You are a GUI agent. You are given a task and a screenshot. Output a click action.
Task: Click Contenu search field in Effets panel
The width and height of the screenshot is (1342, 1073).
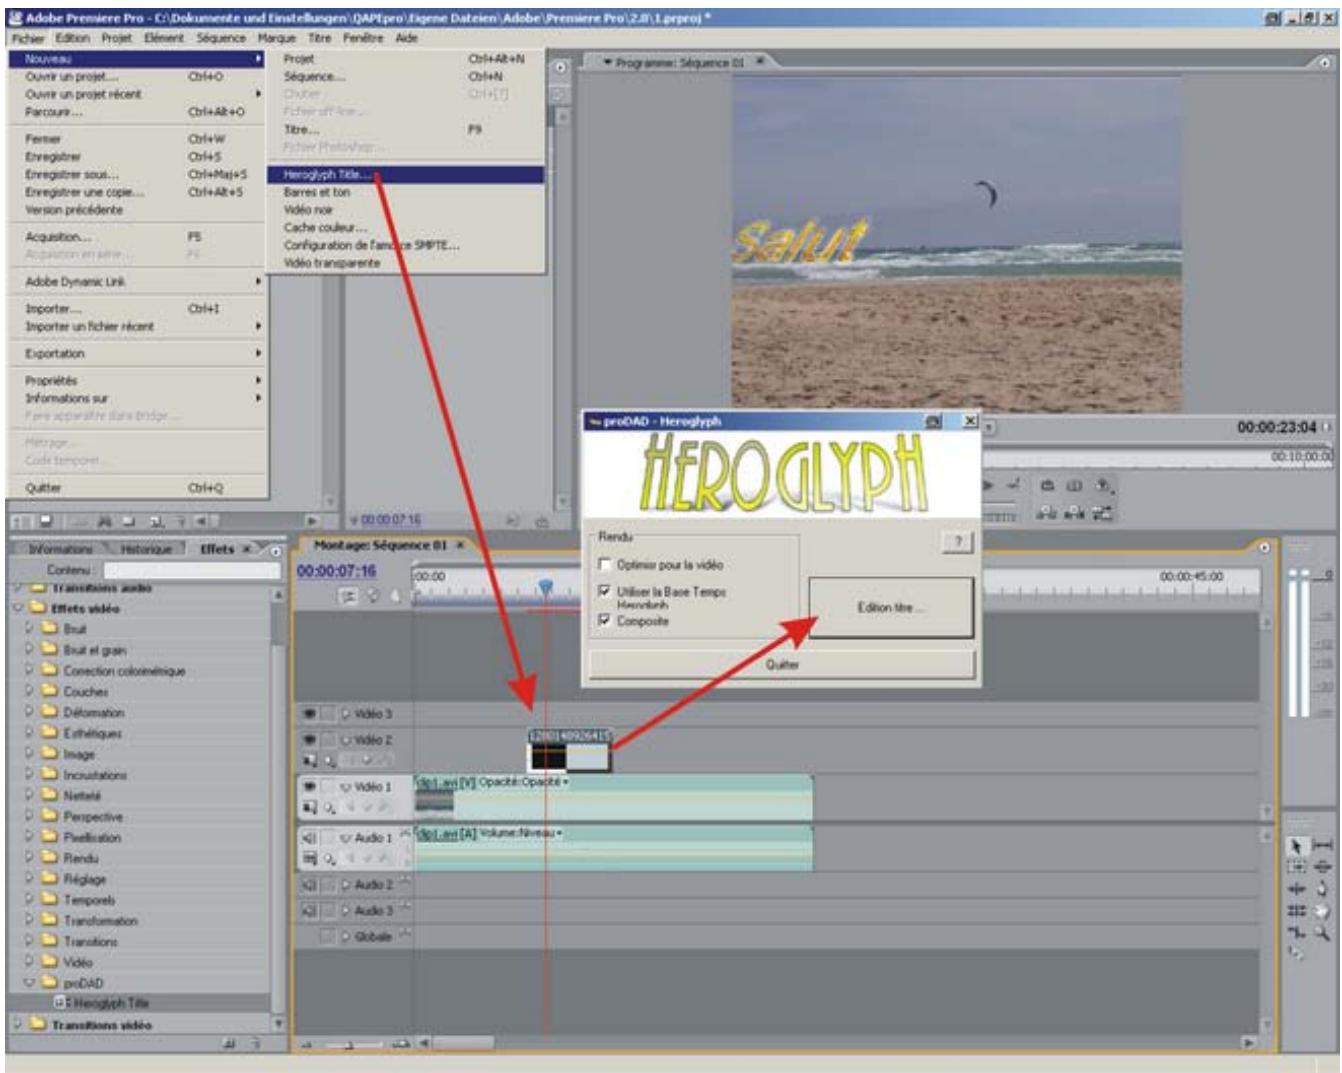point(192,570)
